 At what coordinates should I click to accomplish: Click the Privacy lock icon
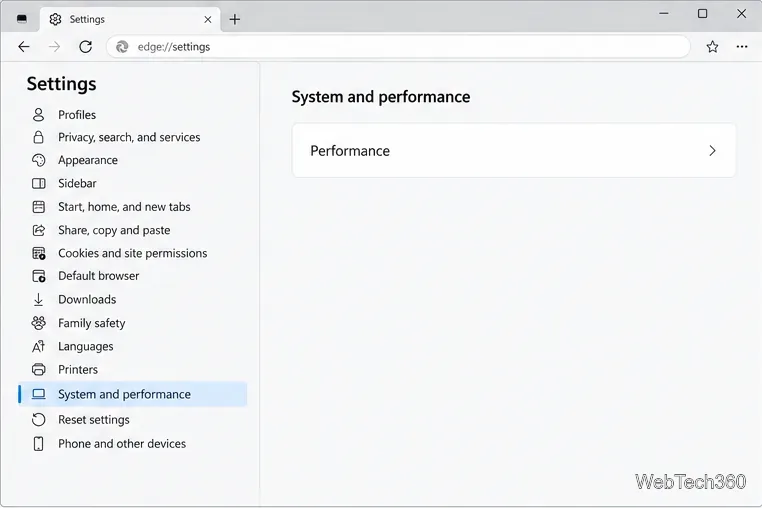point(38,138)
